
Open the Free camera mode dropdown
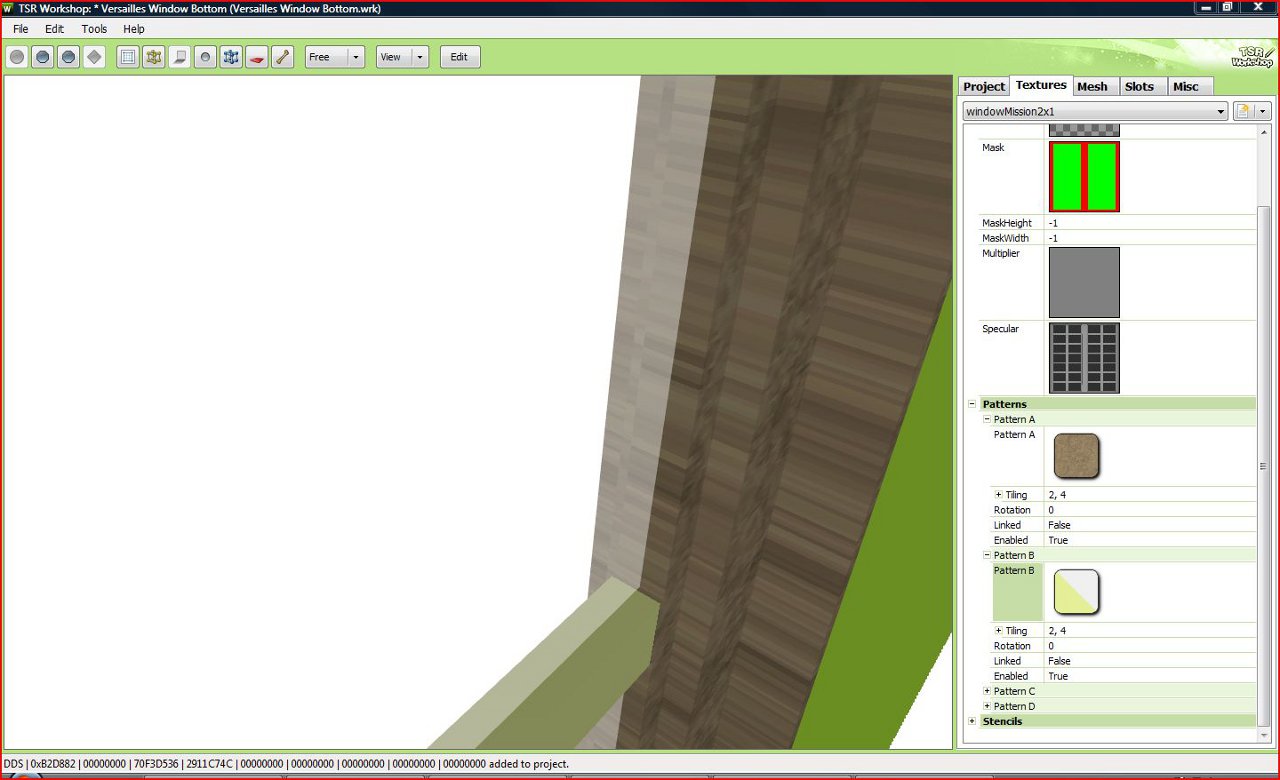(355, 57)
